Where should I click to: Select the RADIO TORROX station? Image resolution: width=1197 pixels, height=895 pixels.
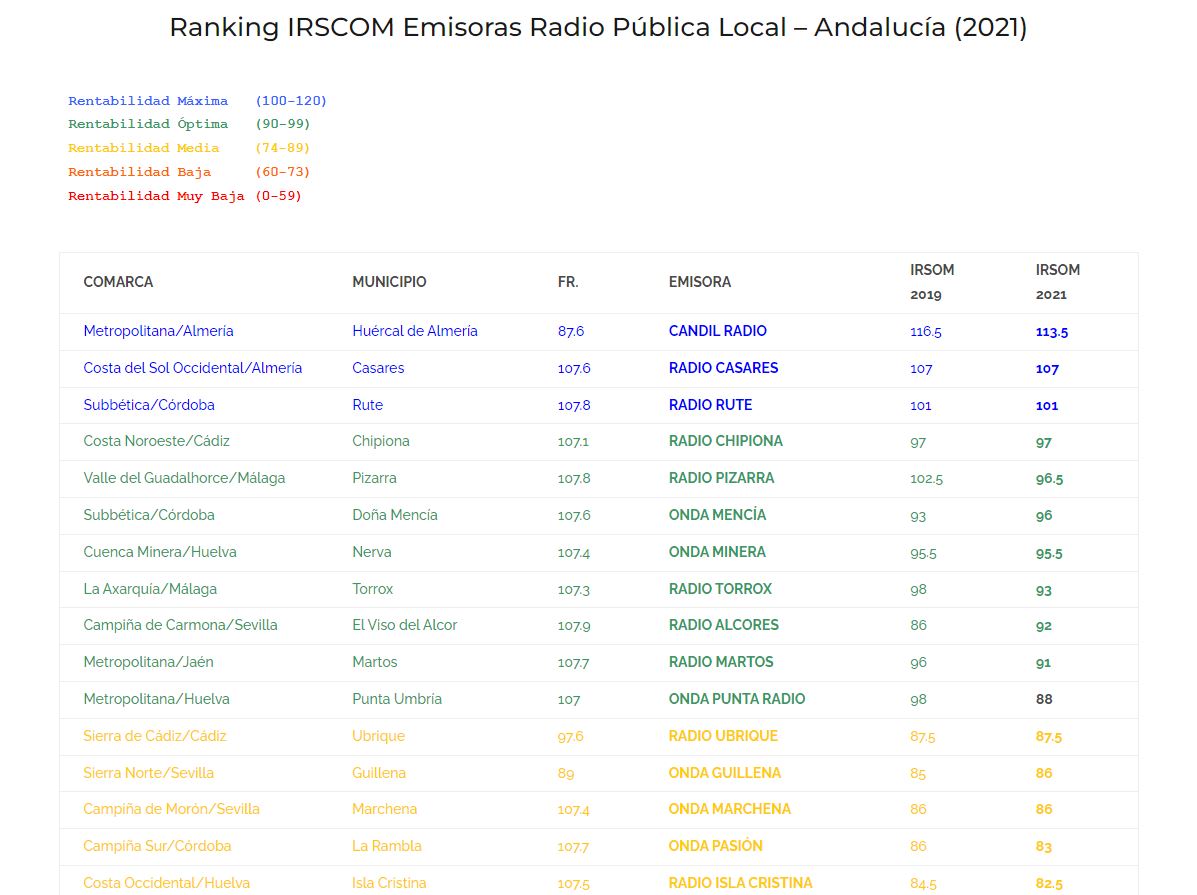click(x=720, y=589)
